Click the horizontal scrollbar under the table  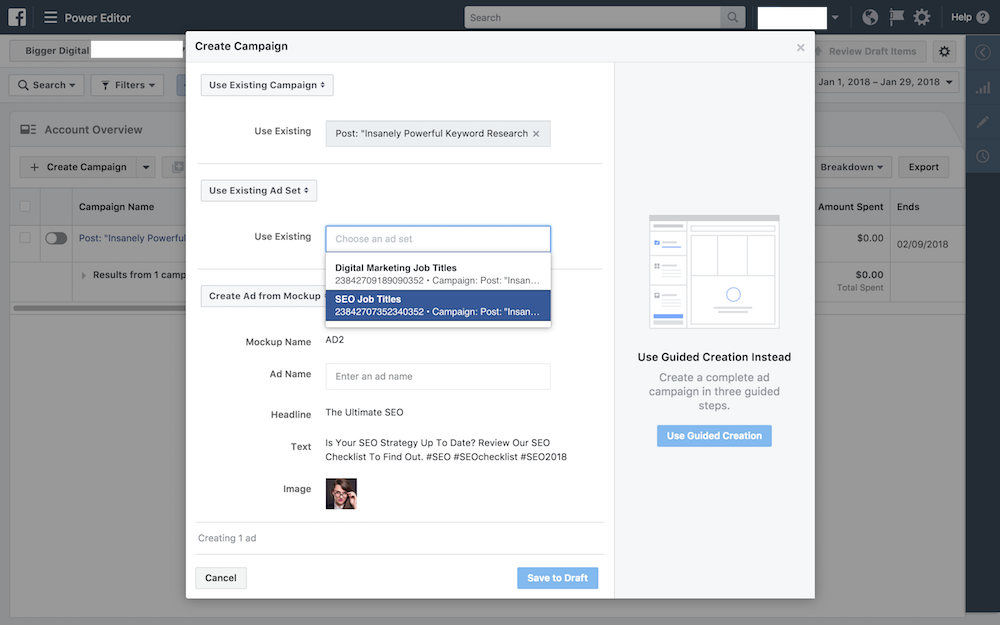click(99, 308)
